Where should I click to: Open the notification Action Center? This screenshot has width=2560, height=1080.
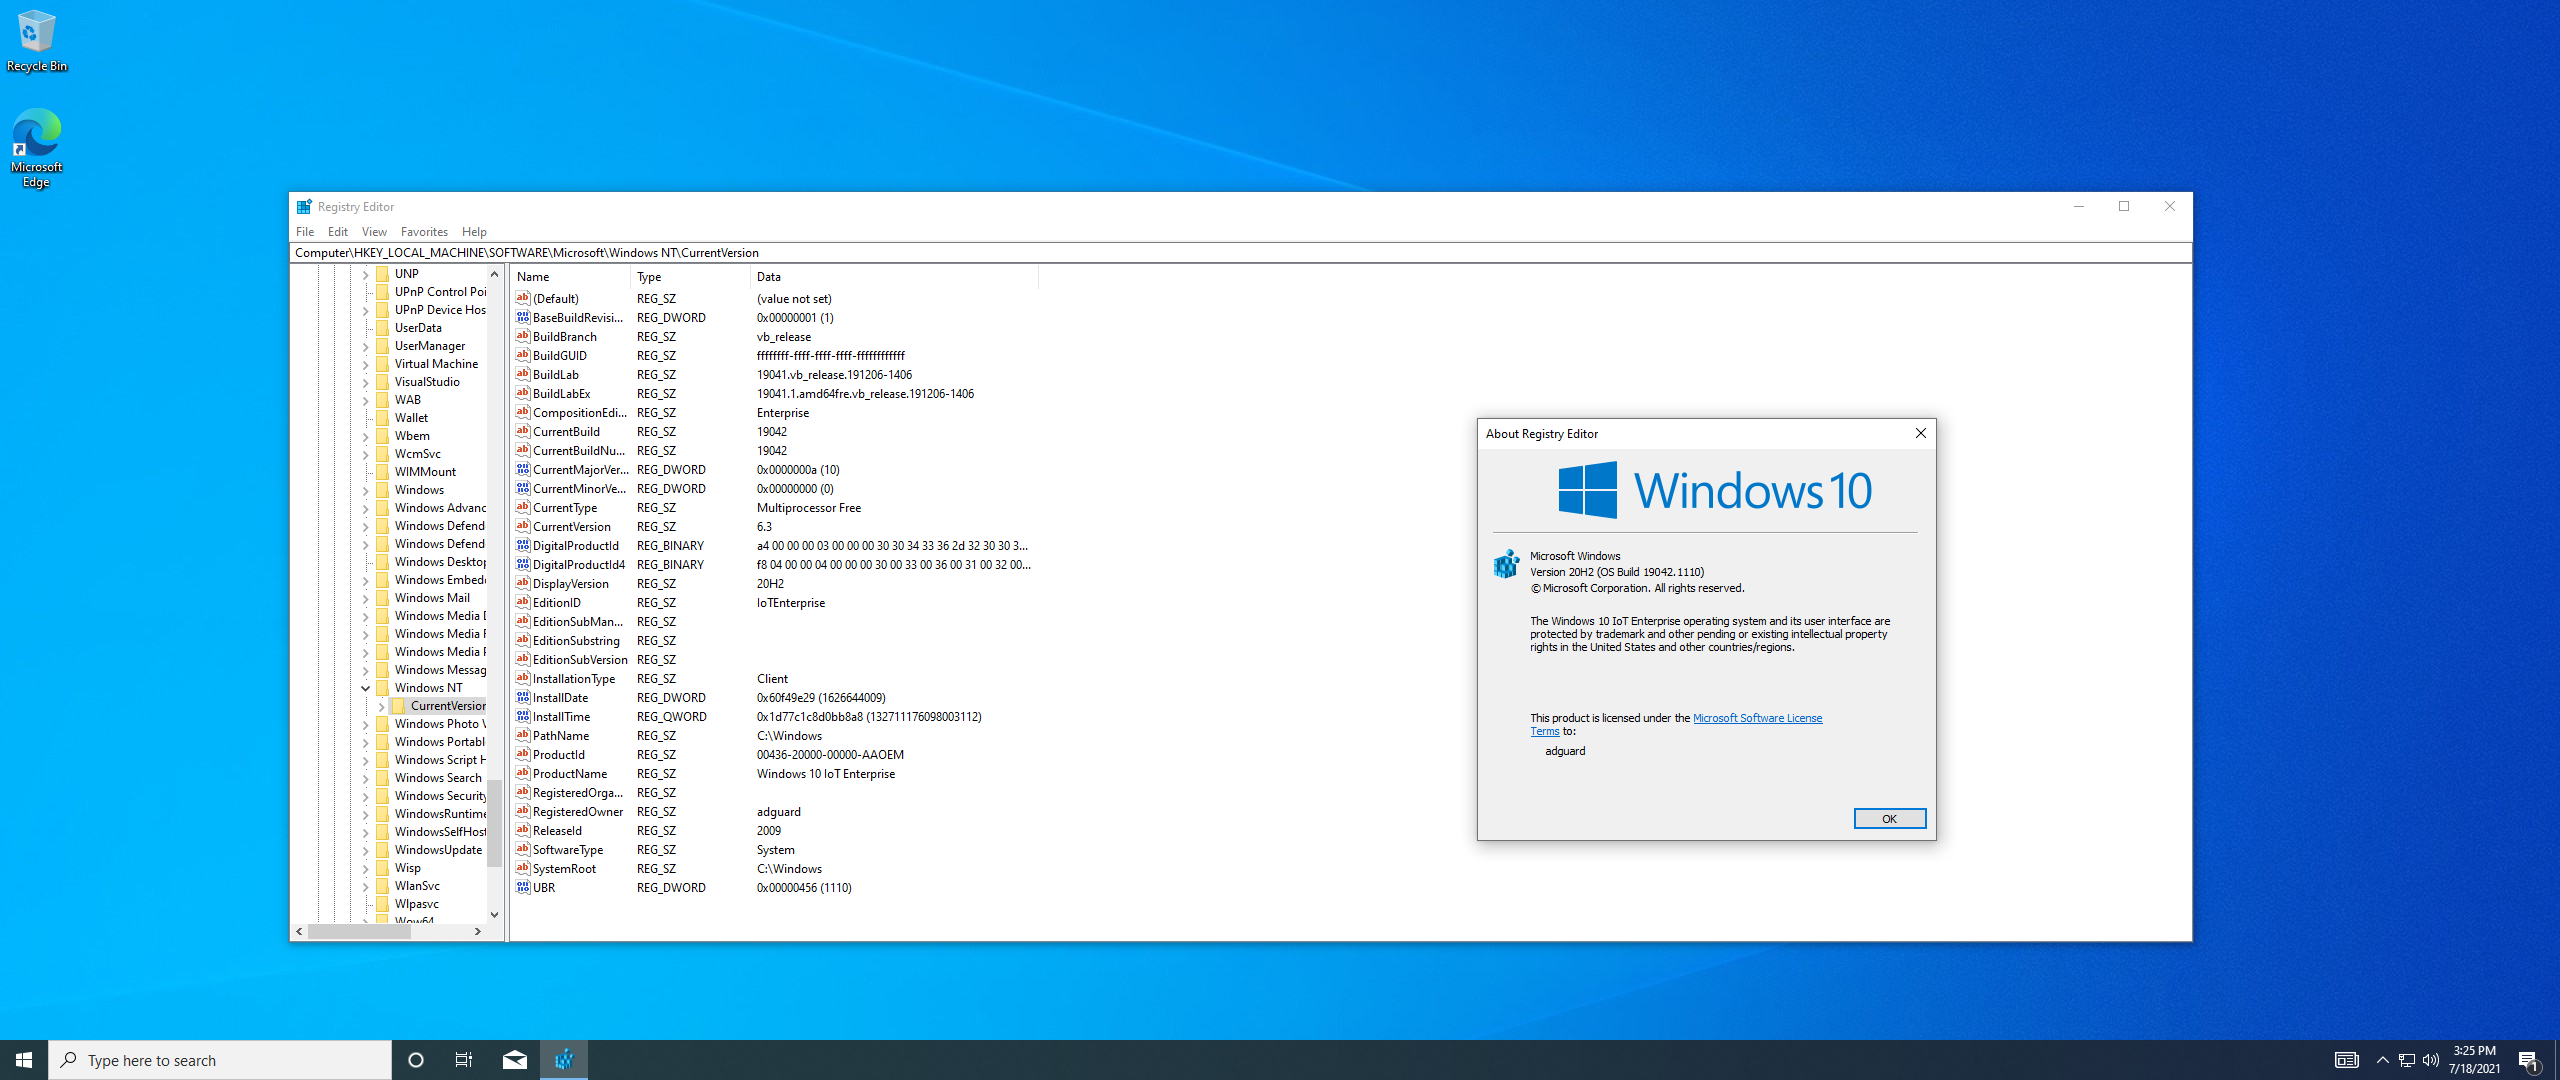(2529, 1060)
